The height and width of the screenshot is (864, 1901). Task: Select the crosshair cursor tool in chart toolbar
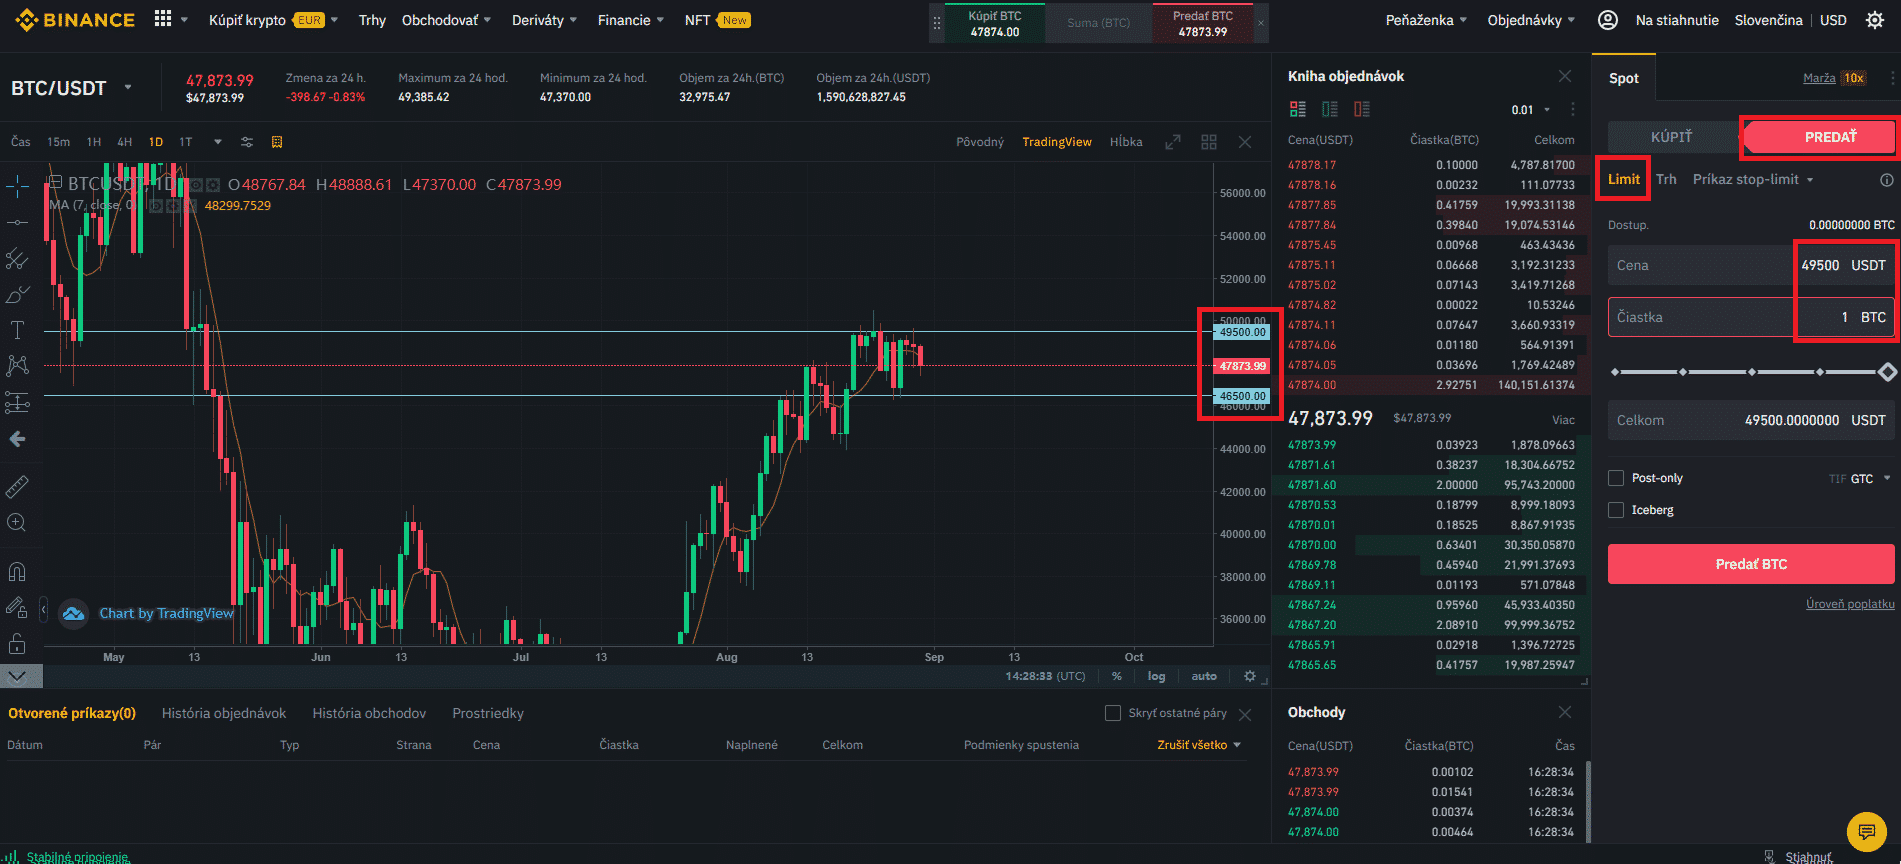pyautogui.click(x=17, y=186)
